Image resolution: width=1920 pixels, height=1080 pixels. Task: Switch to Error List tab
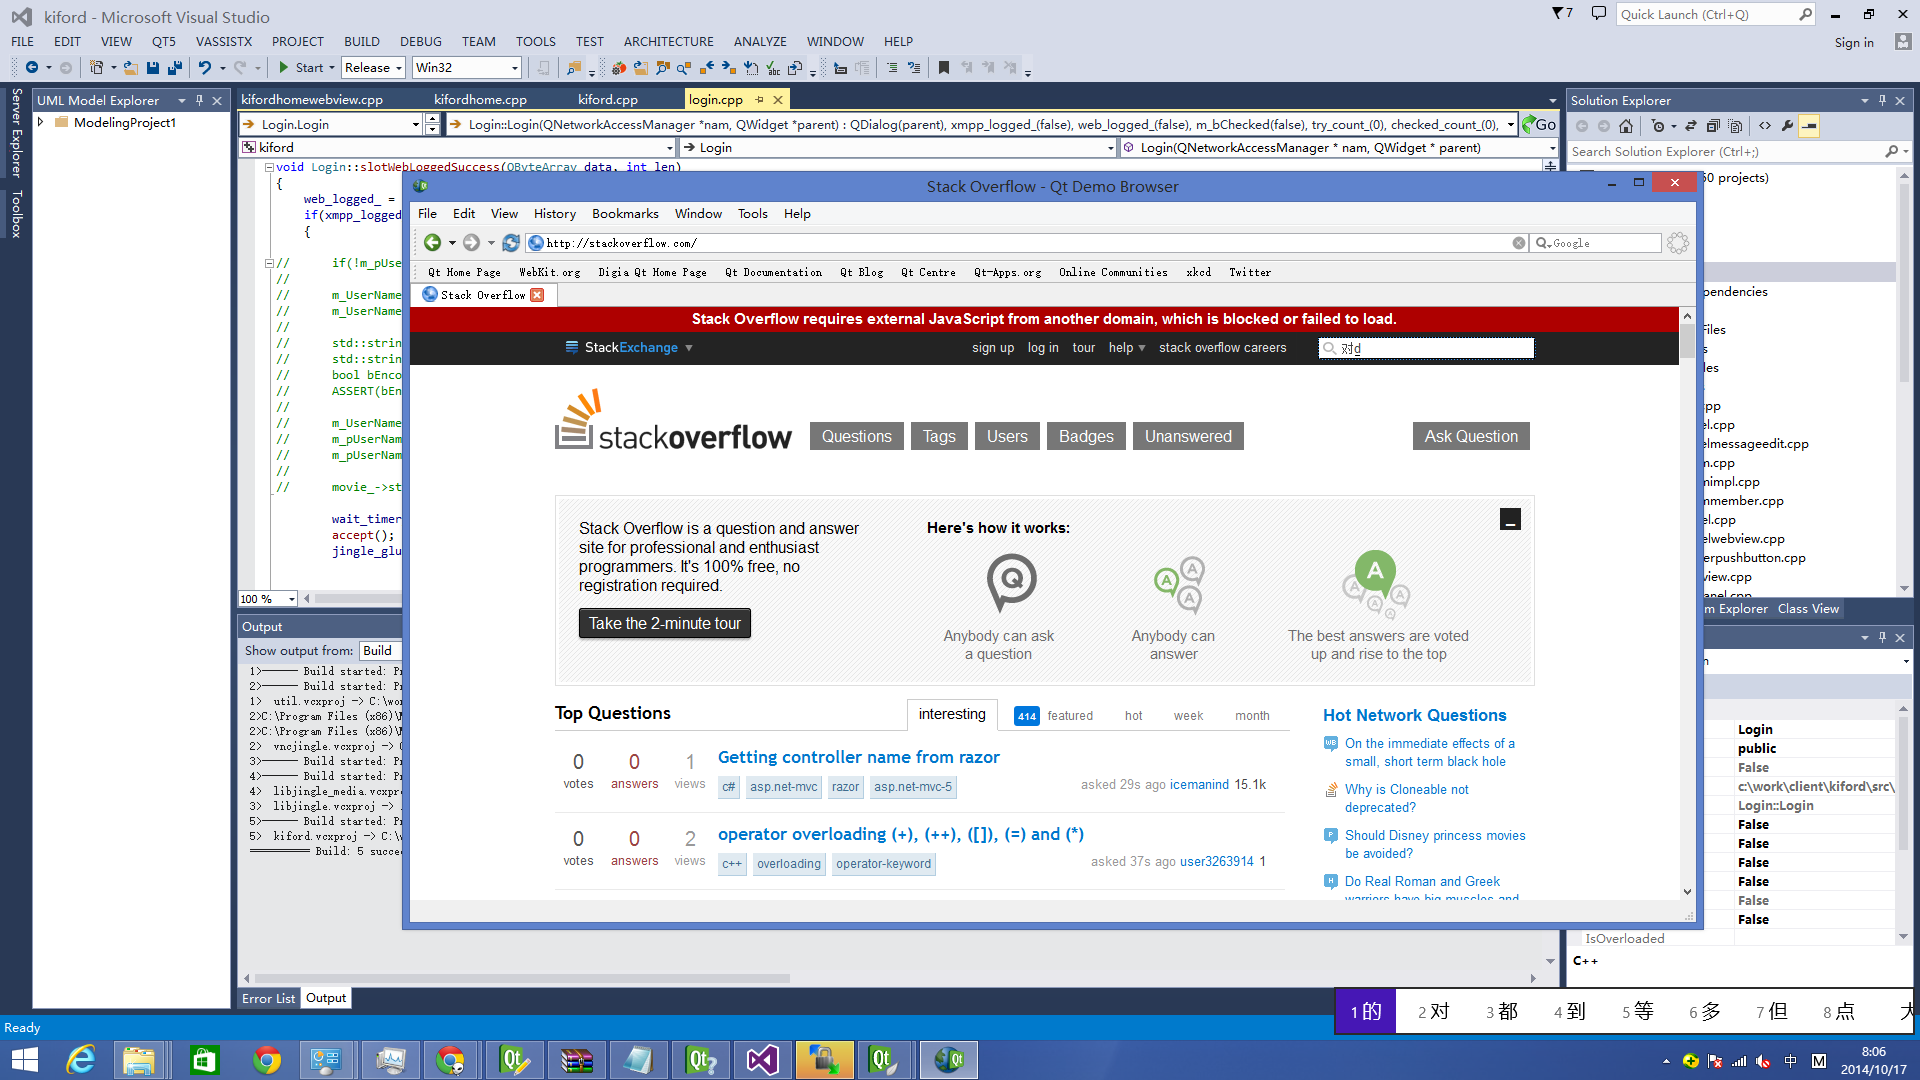pos(268,998)
